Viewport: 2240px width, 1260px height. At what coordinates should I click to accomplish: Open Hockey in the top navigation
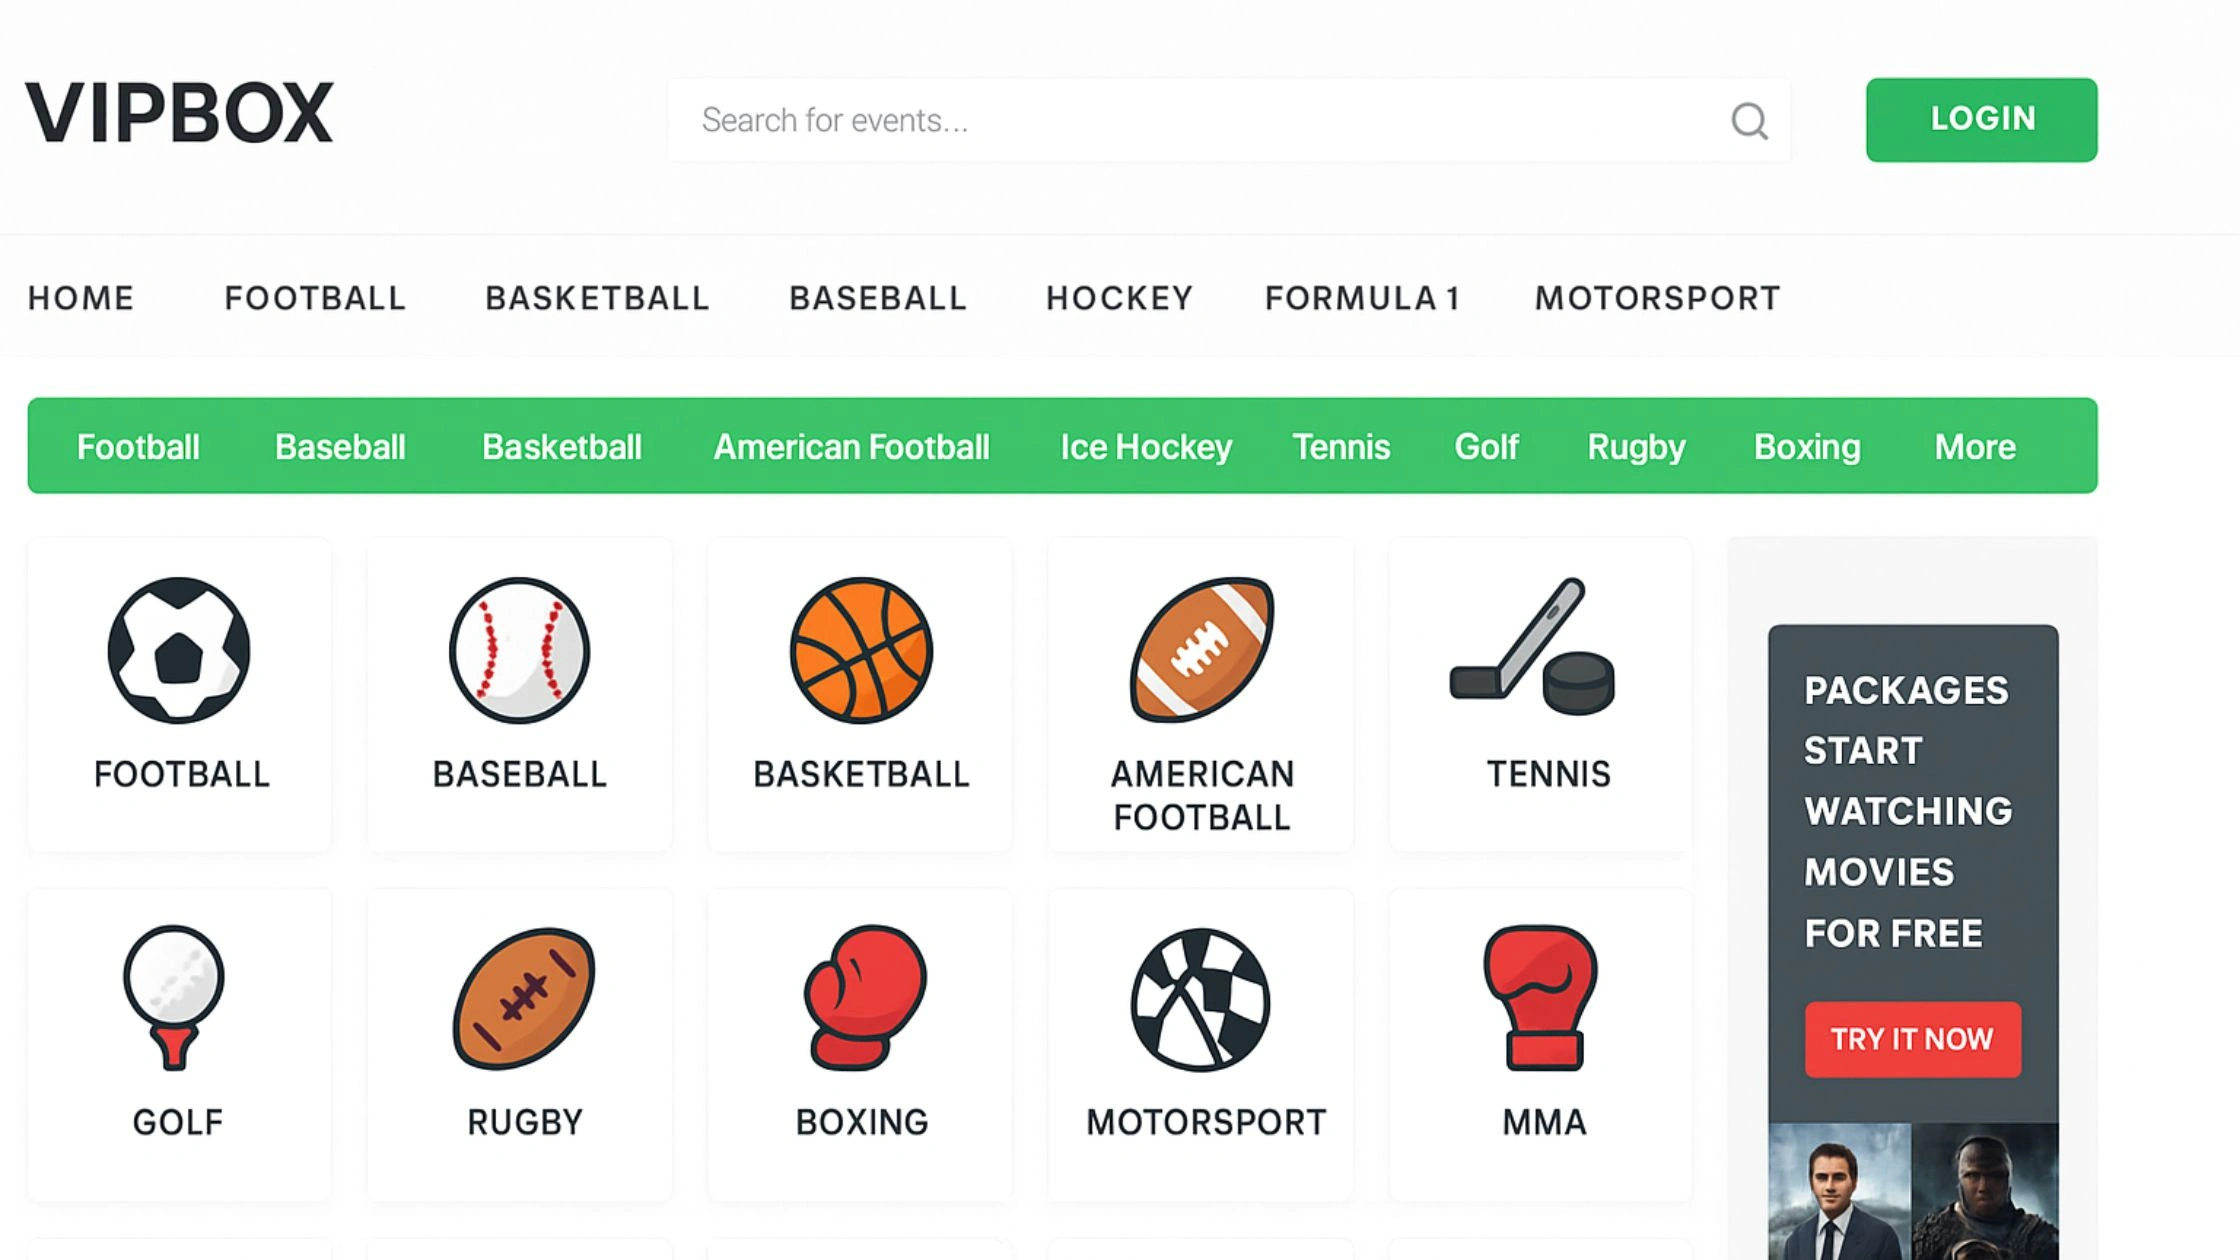[1119, 298]
